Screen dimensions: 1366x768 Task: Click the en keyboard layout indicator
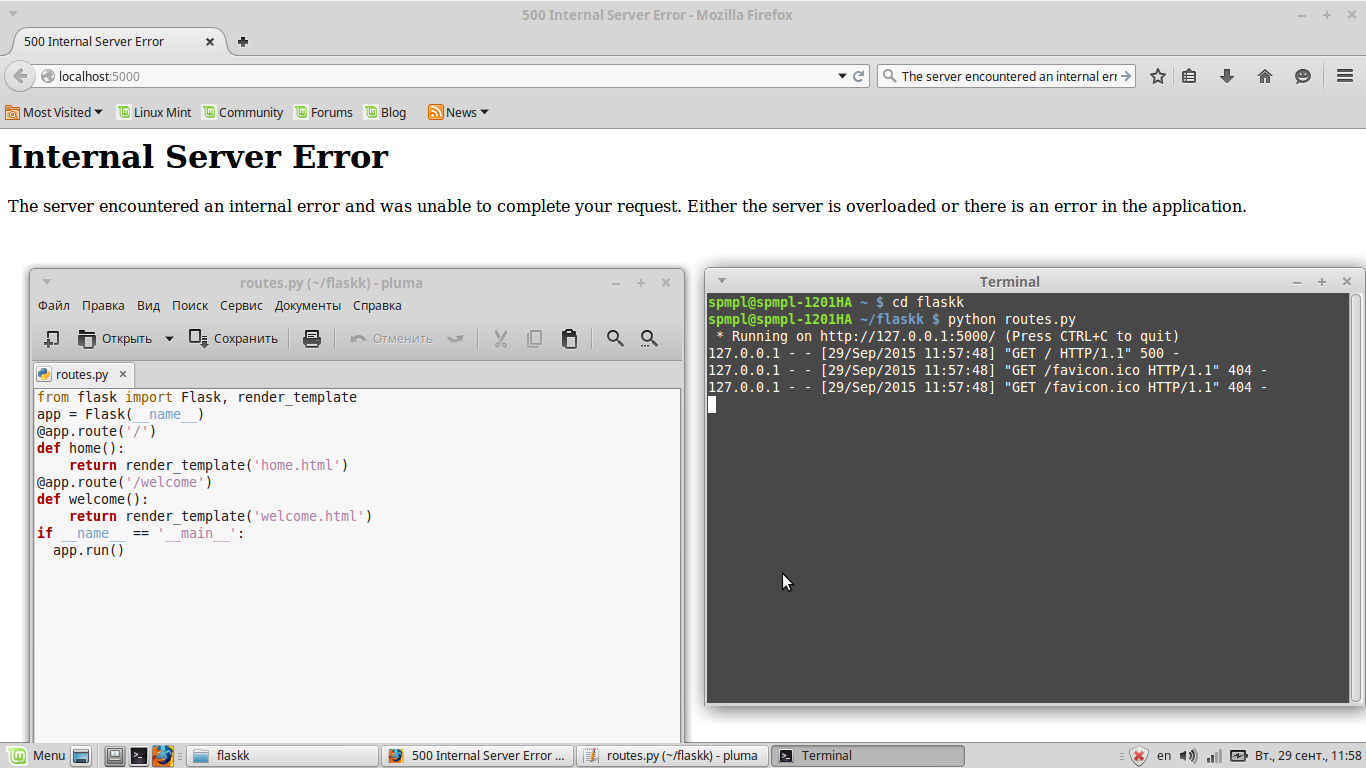1164,756
